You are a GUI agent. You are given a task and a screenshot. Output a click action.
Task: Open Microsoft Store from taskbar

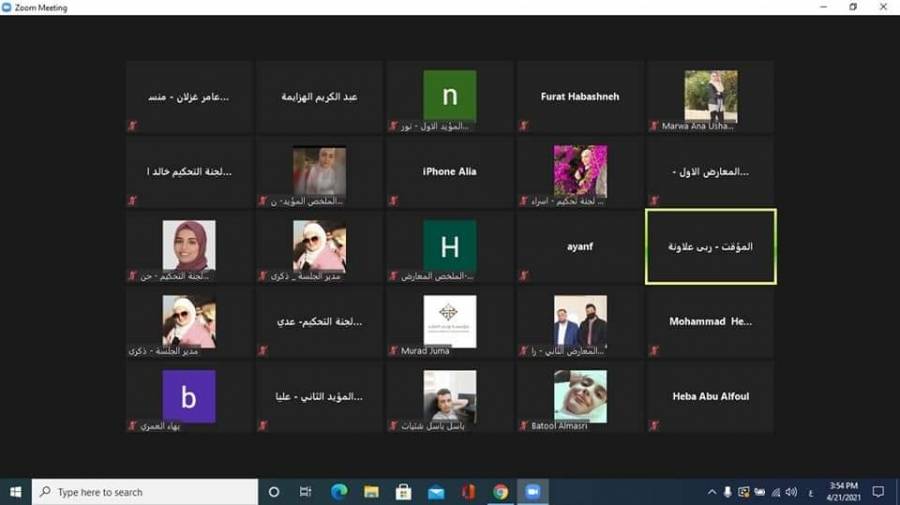pyautogui.click(x=404, y=492)
